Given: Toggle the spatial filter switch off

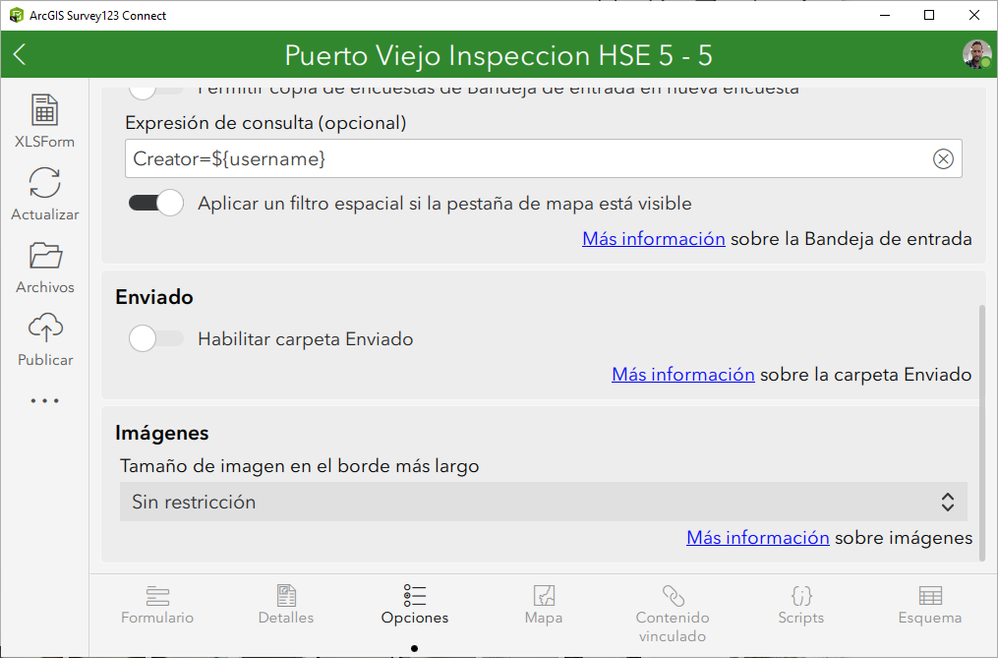Looking at the screenshot, I should point(156,203).
